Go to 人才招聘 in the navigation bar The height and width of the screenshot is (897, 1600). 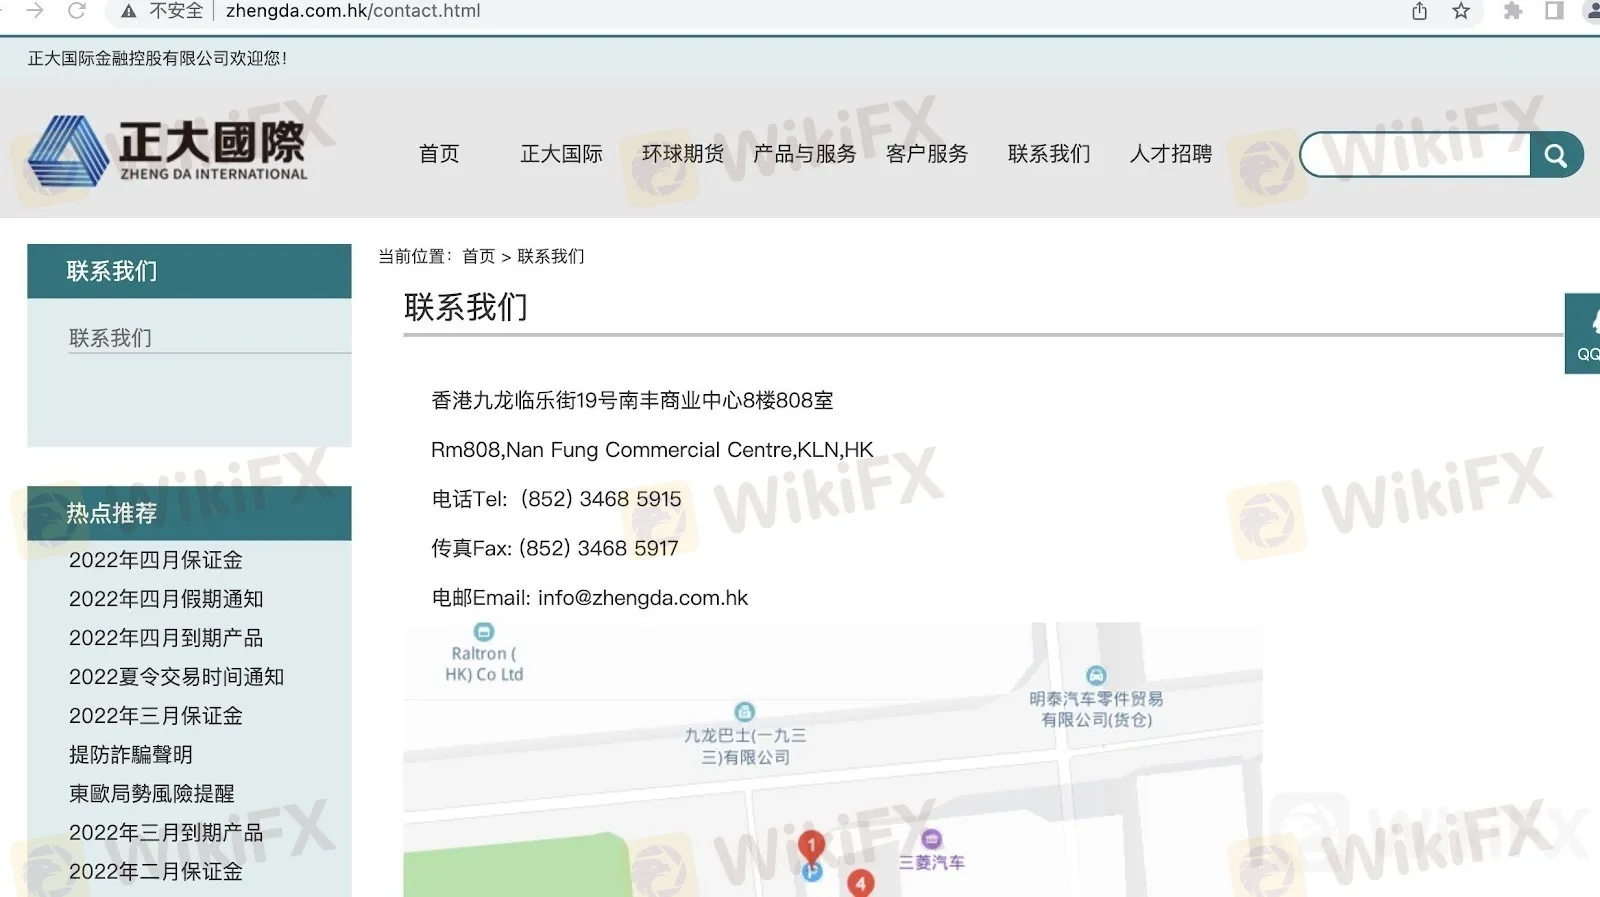click(1170, 154)
